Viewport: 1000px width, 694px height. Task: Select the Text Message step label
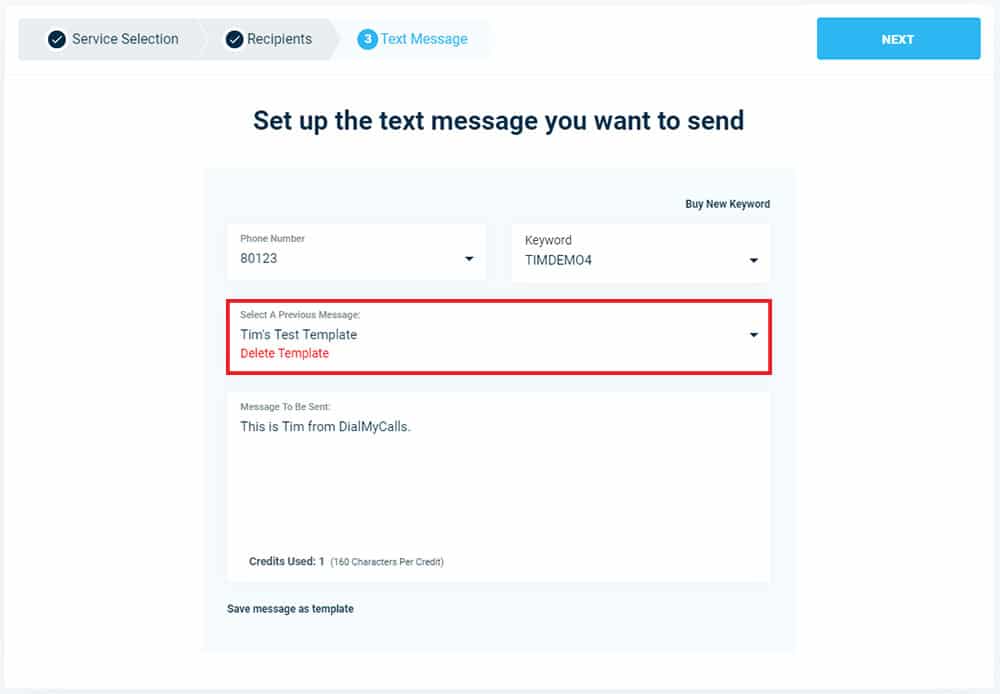click(424, 40)
